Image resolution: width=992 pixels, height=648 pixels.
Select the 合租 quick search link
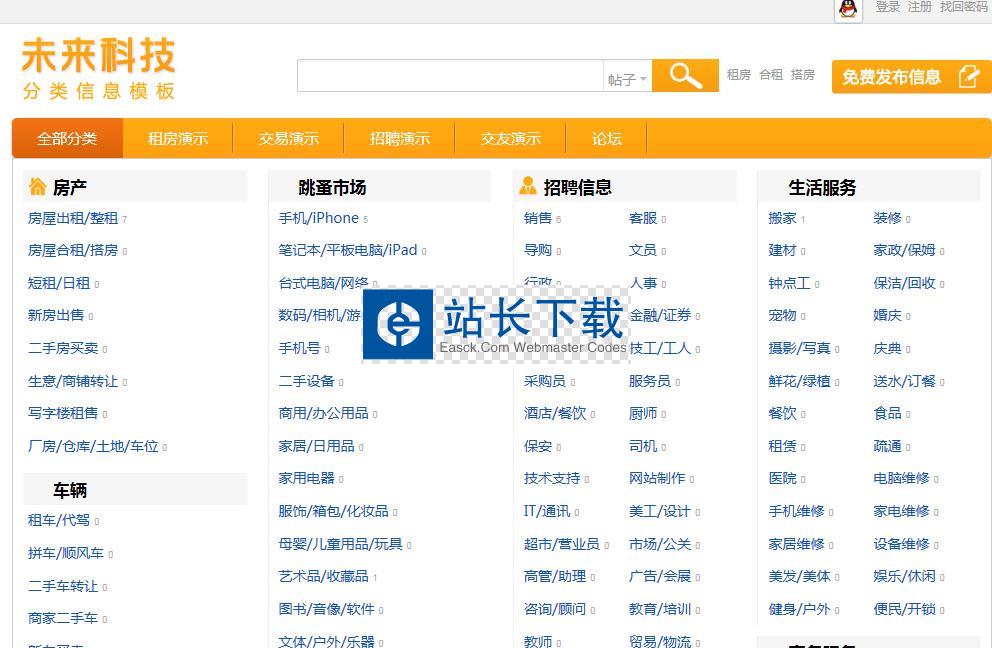click(771, 75)
